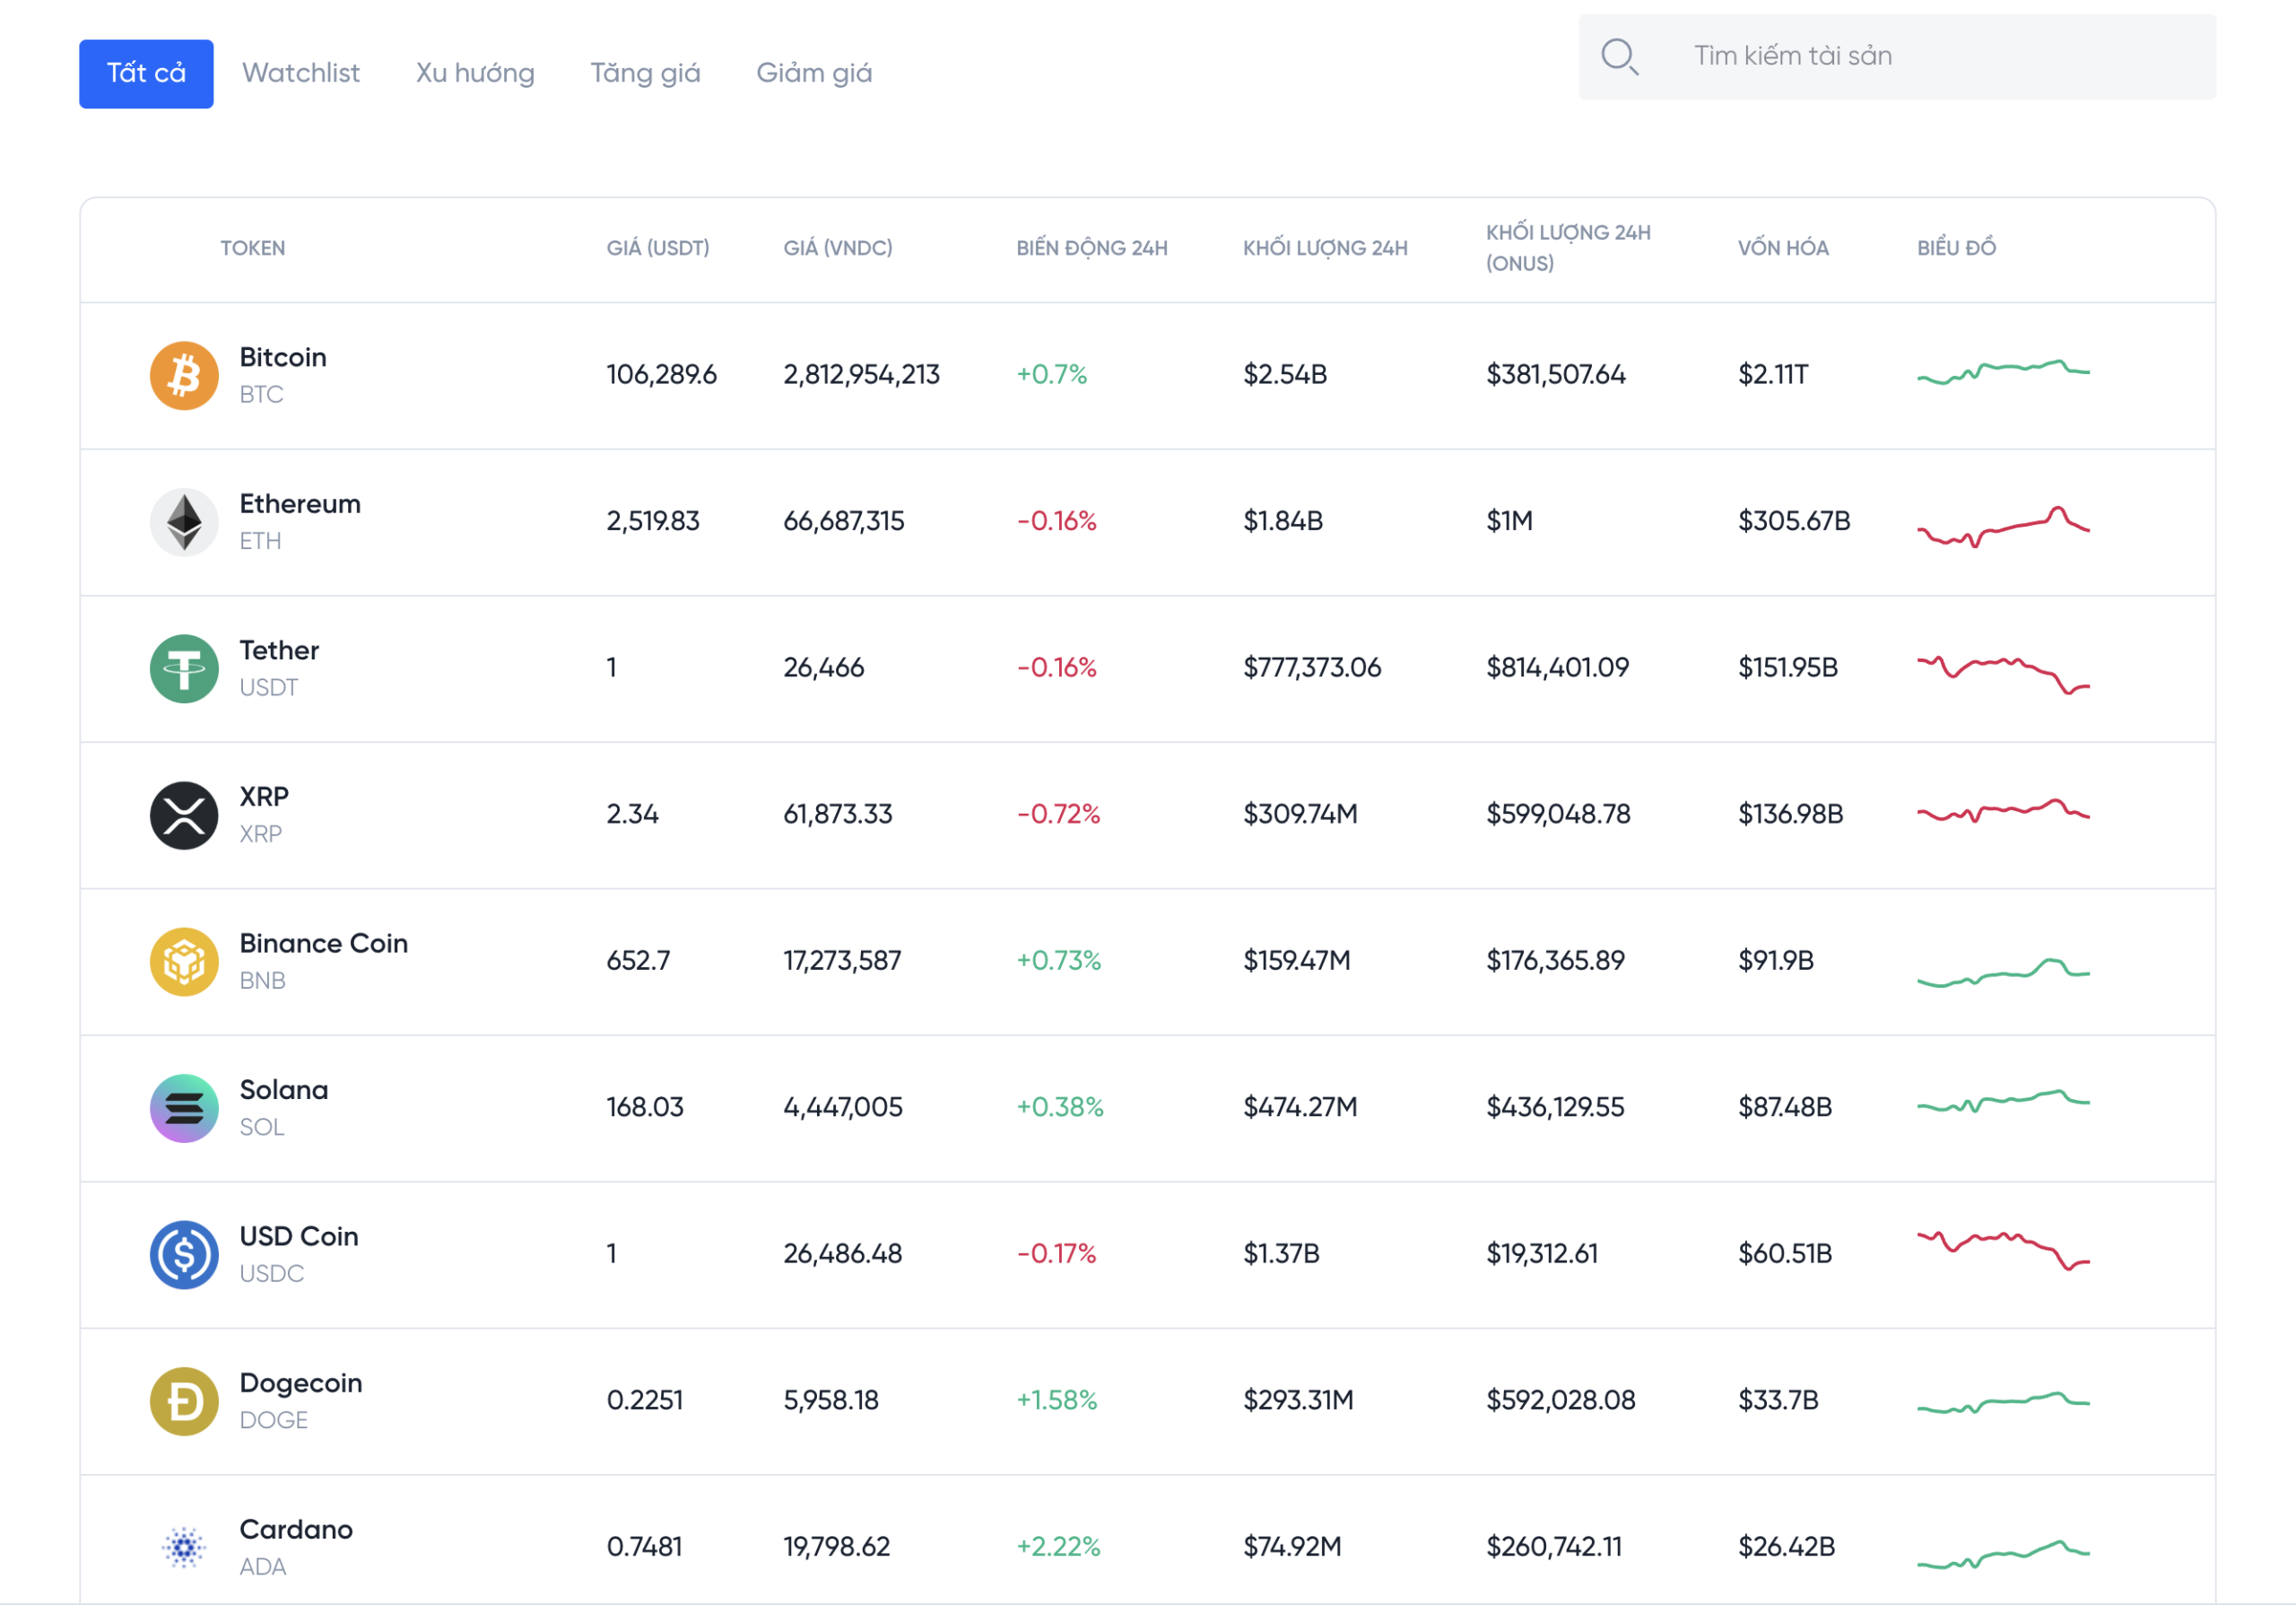Click Cardano change +2.22%
Image resolution: width=2296 pixels, height=1605 pixels.
click(x=1058, y=1547)
